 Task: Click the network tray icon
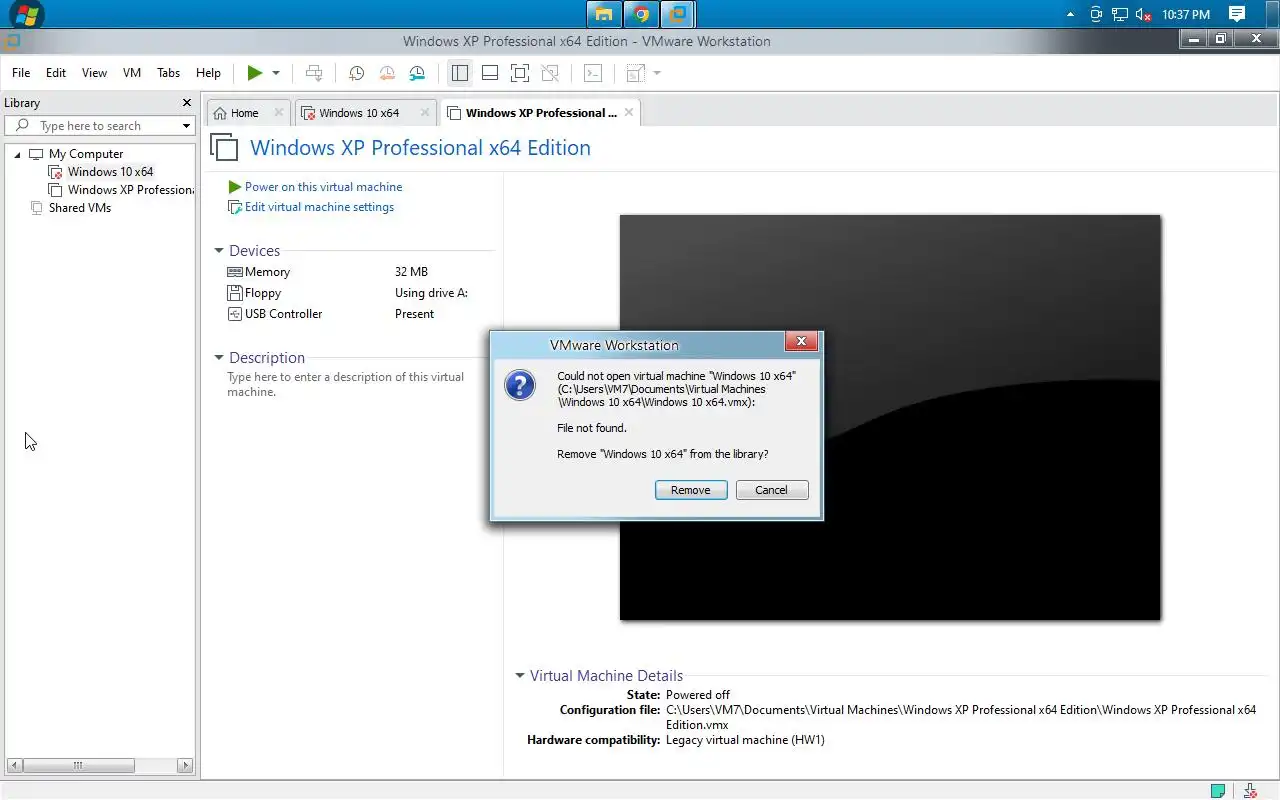click(1120, 15)
